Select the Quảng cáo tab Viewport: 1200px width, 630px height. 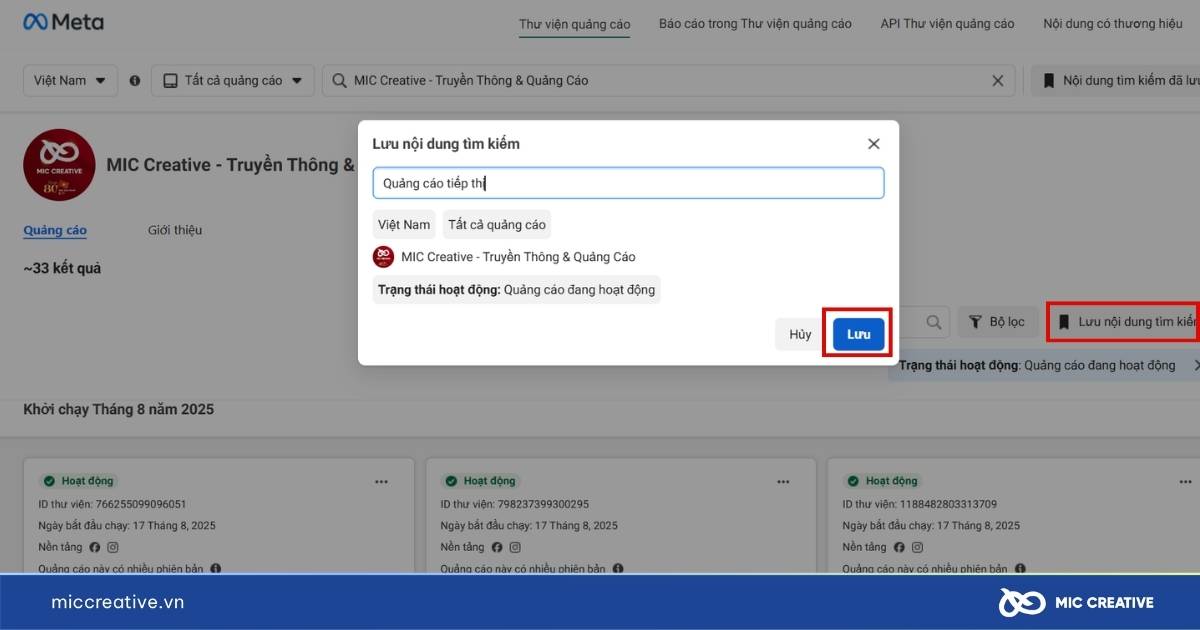[x=55, y=230]
